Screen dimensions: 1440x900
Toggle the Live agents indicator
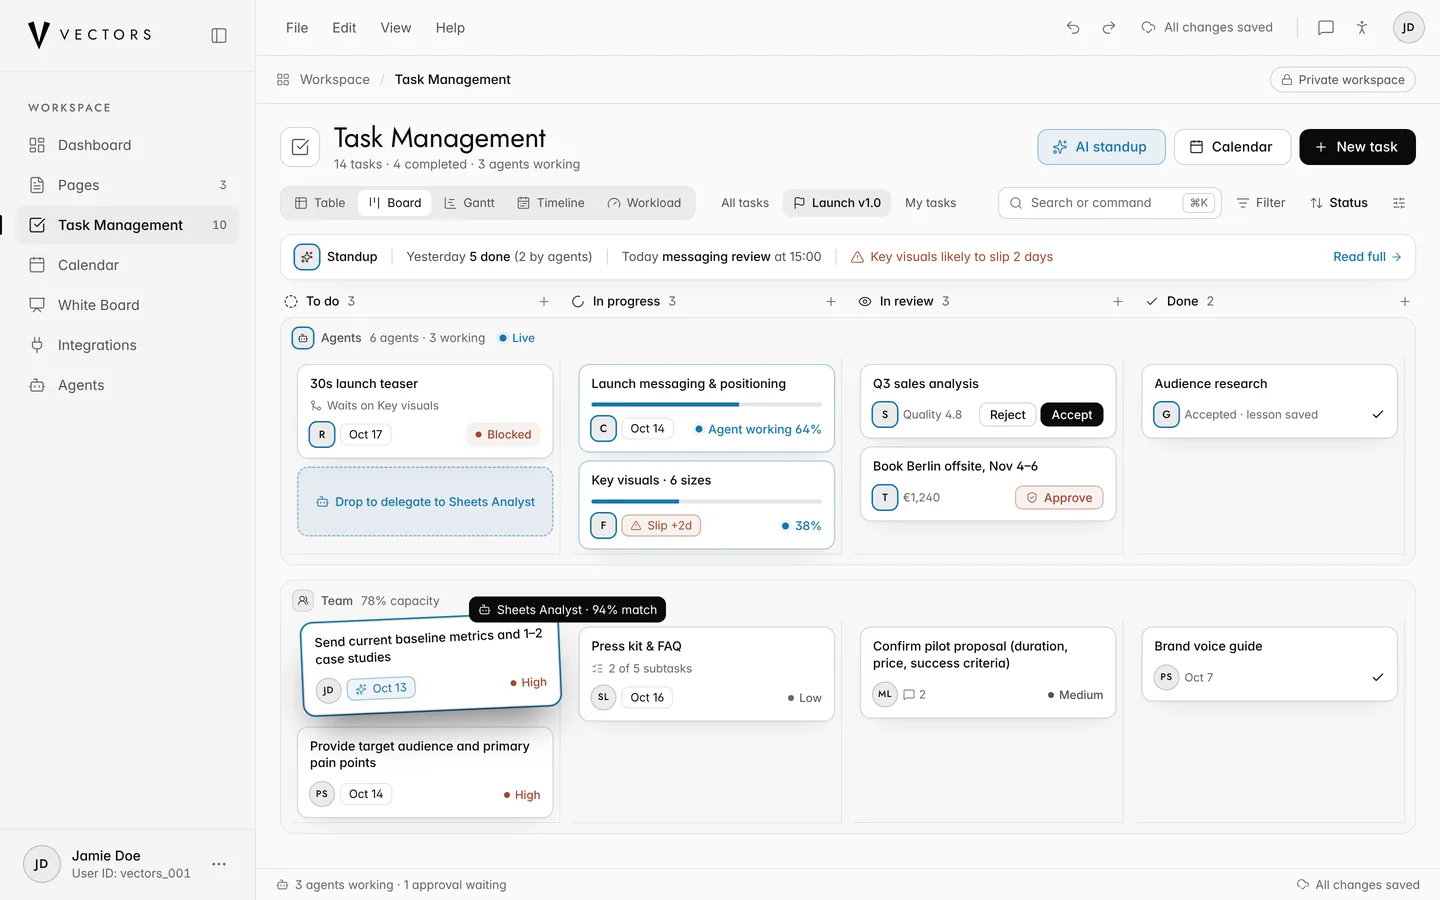point(517,338)
